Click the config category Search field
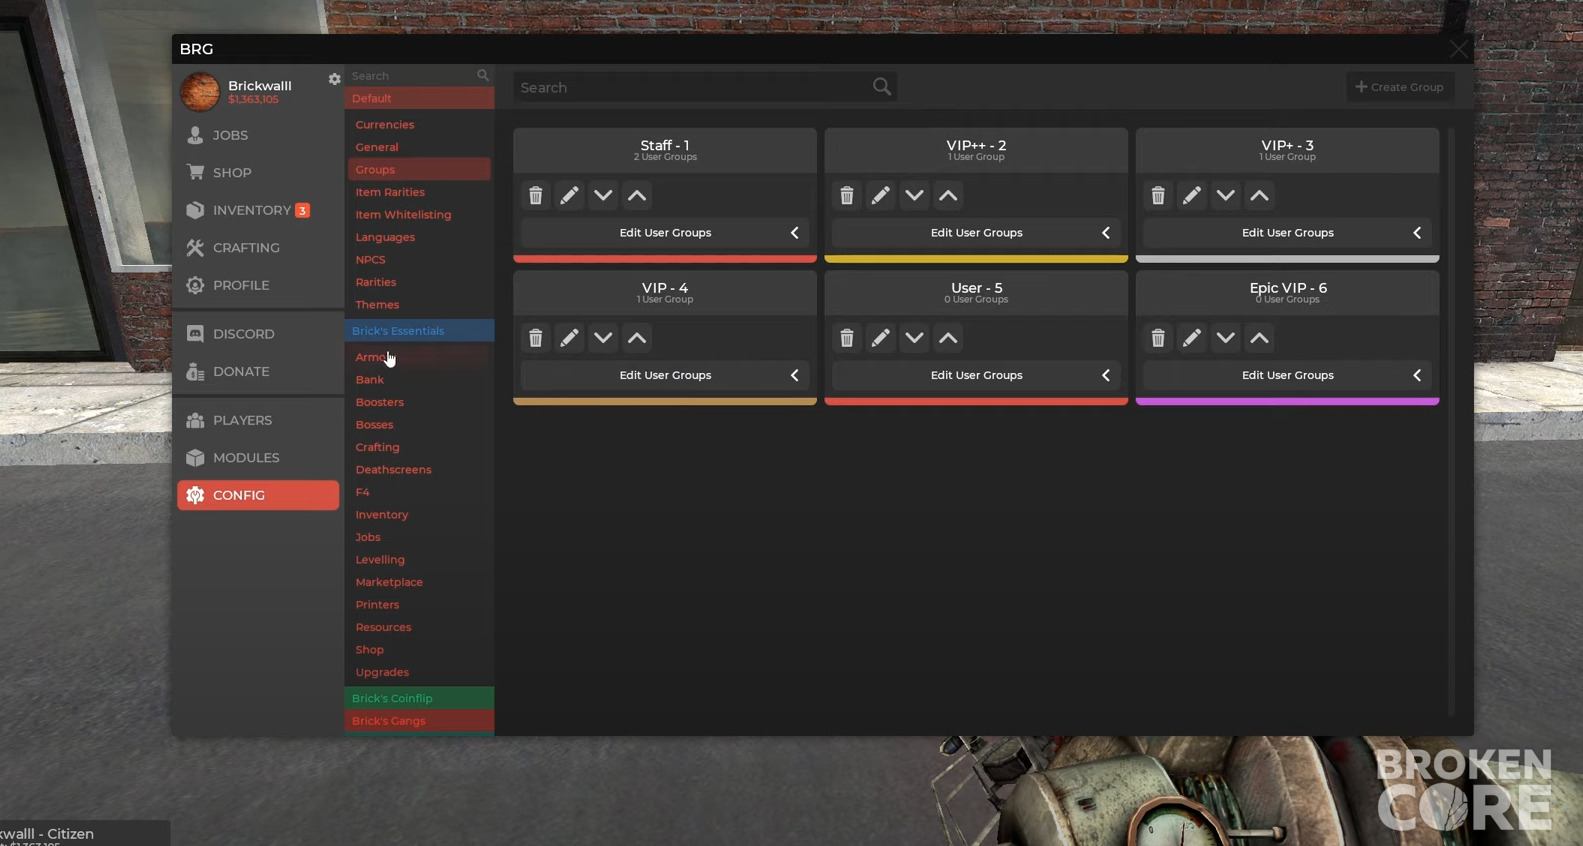The image size is (1583, 846). [x=419, y=76]
